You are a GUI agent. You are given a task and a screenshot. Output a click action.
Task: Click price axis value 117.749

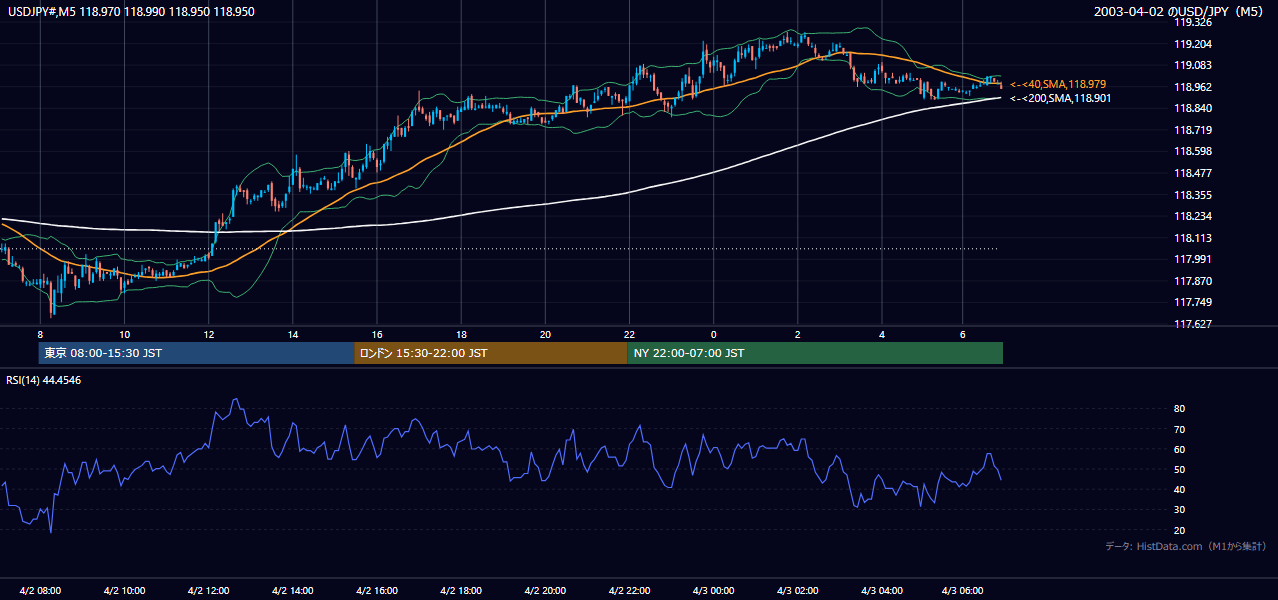point(1193,302)
